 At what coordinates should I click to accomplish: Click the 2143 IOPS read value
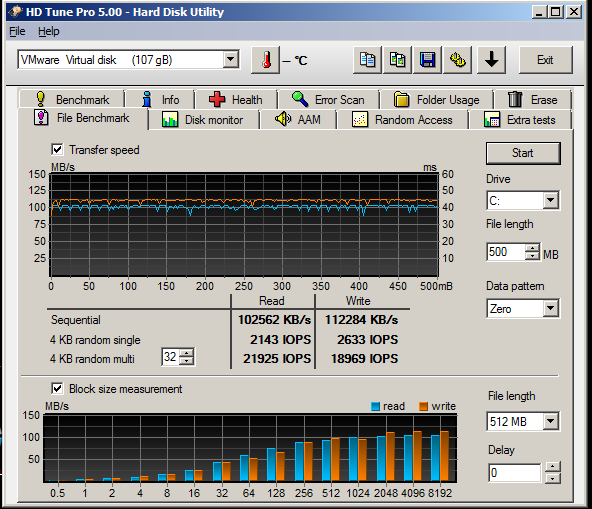pos(281,339)
